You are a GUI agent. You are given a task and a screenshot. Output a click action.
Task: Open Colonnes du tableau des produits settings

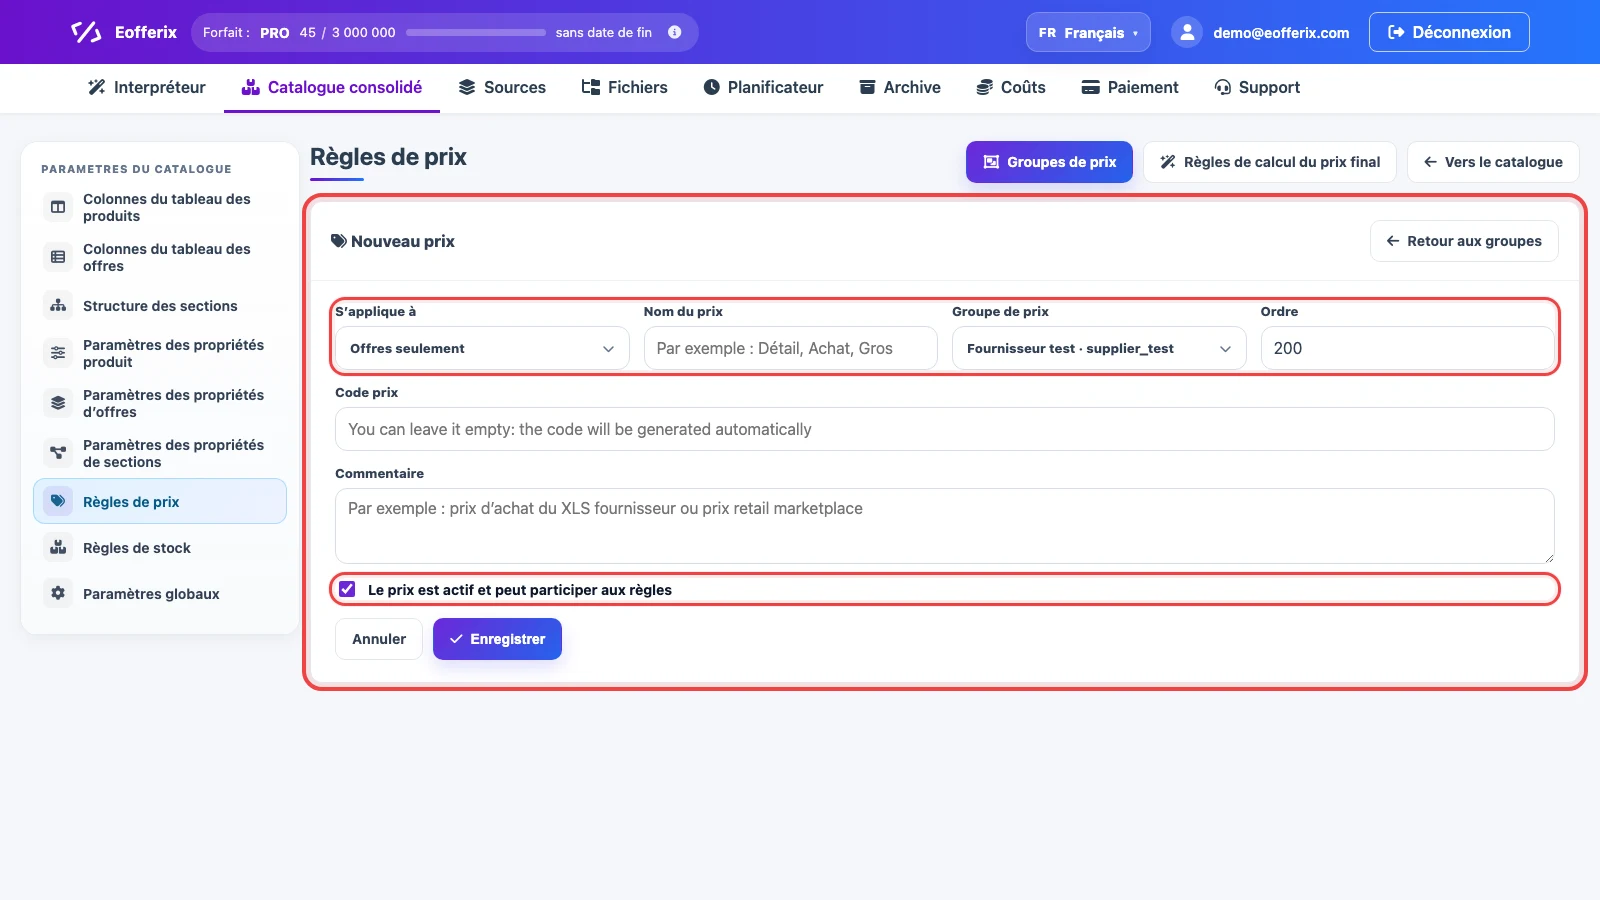(x=160, y=207)
